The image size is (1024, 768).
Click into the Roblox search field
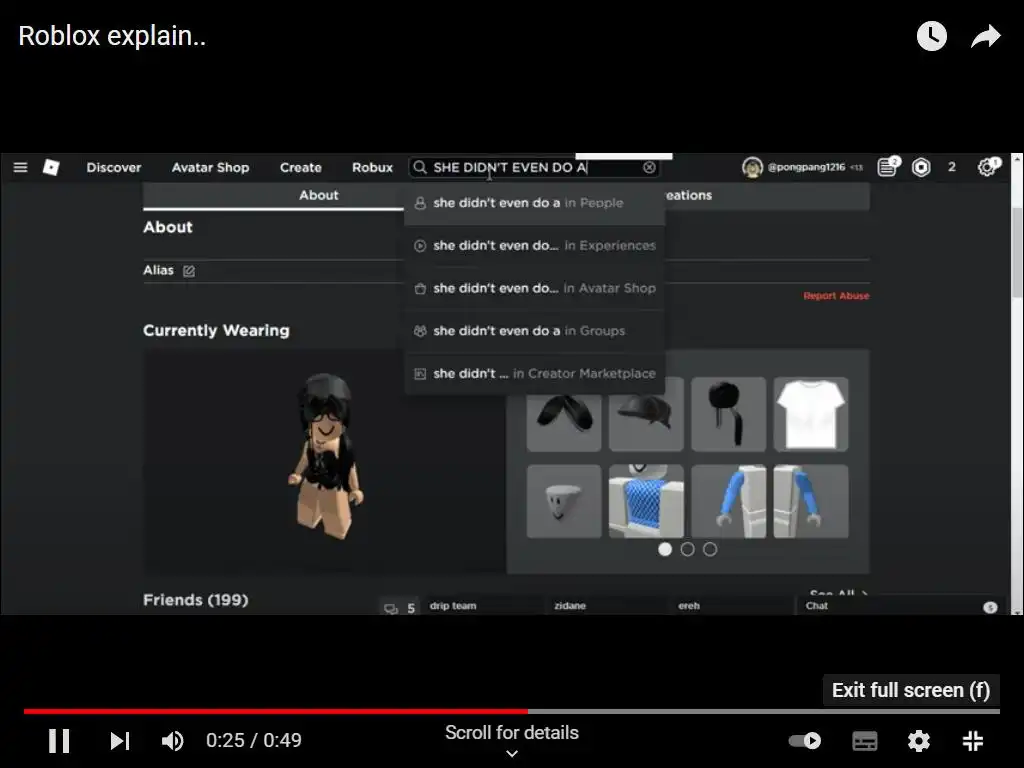tap(536, 167)
